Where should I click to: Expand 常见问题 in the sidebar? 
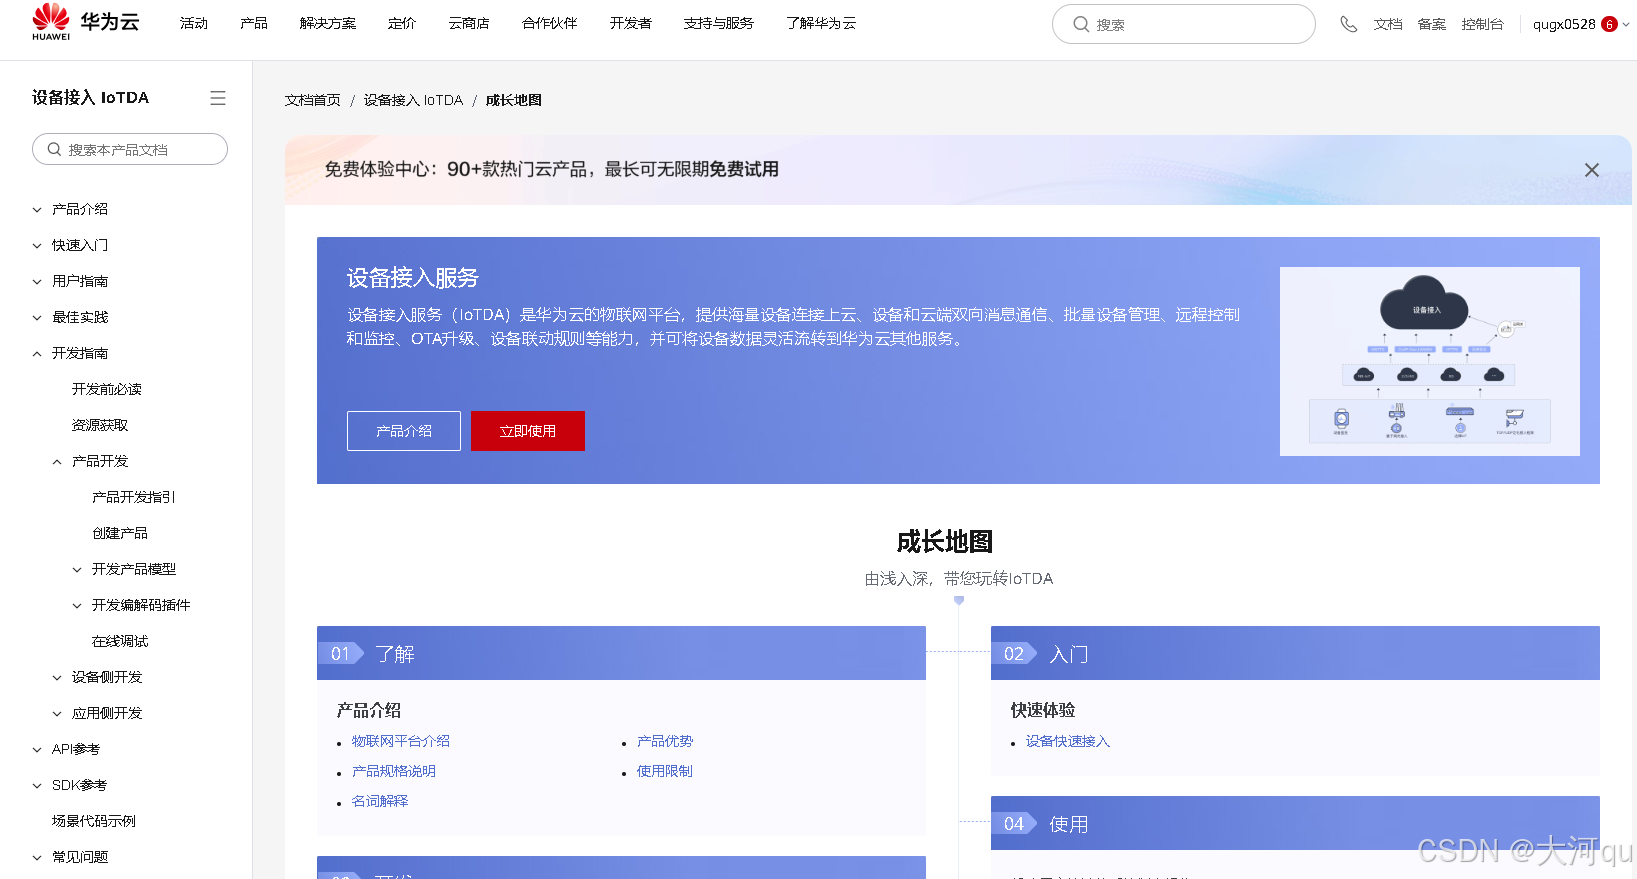coord(37,858)
